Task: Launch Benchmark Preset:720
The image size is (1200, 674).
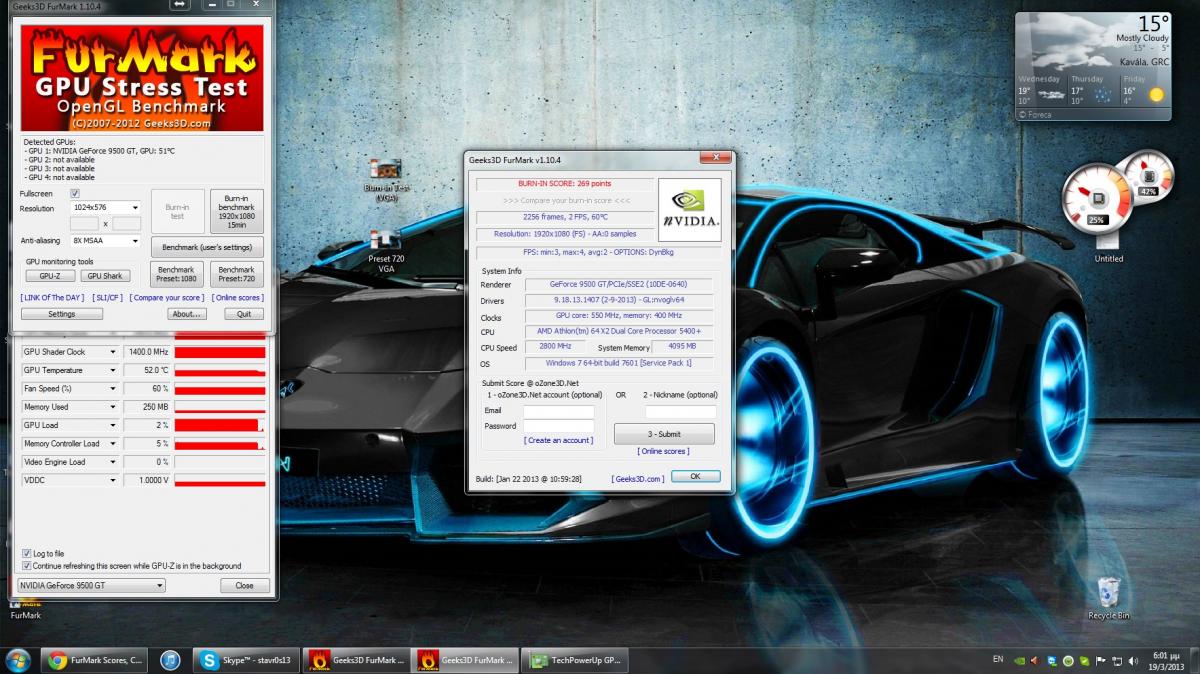Action: (x=237, y=274)
